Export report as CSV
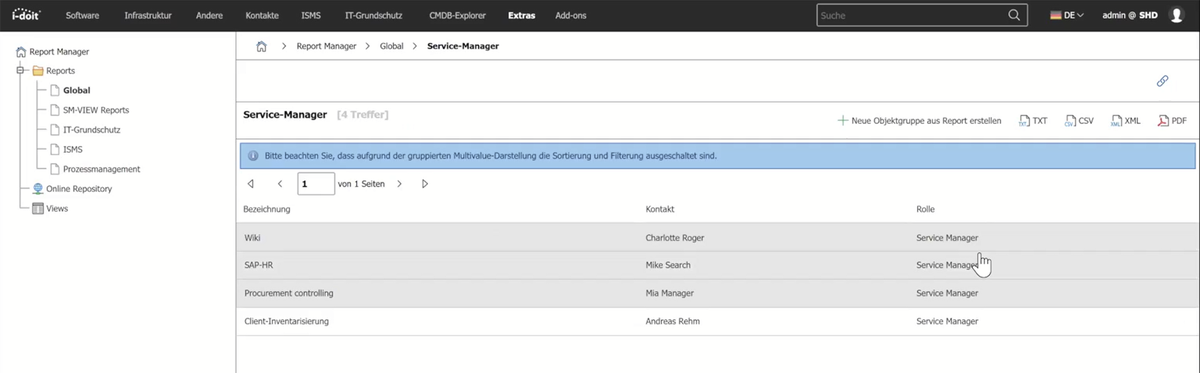The width and height of the screenshot is (1200, 373). click(x=1079, y=120)
